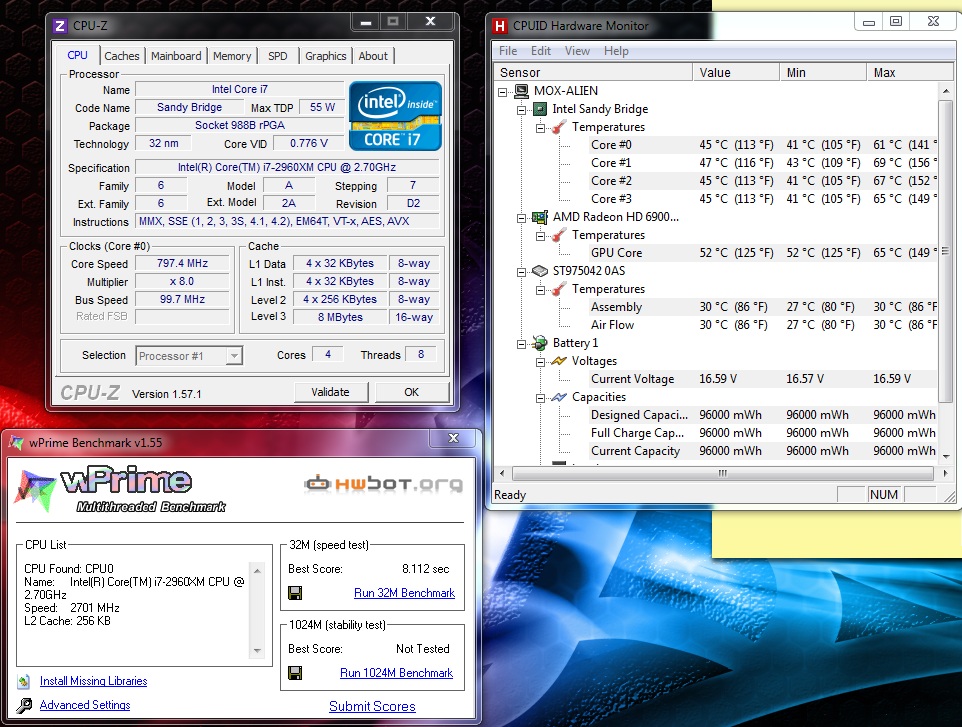This screenshot has height=727, width=962.
Task: Select the Core #0 temperature row
Action: click(x=763, y=145)
